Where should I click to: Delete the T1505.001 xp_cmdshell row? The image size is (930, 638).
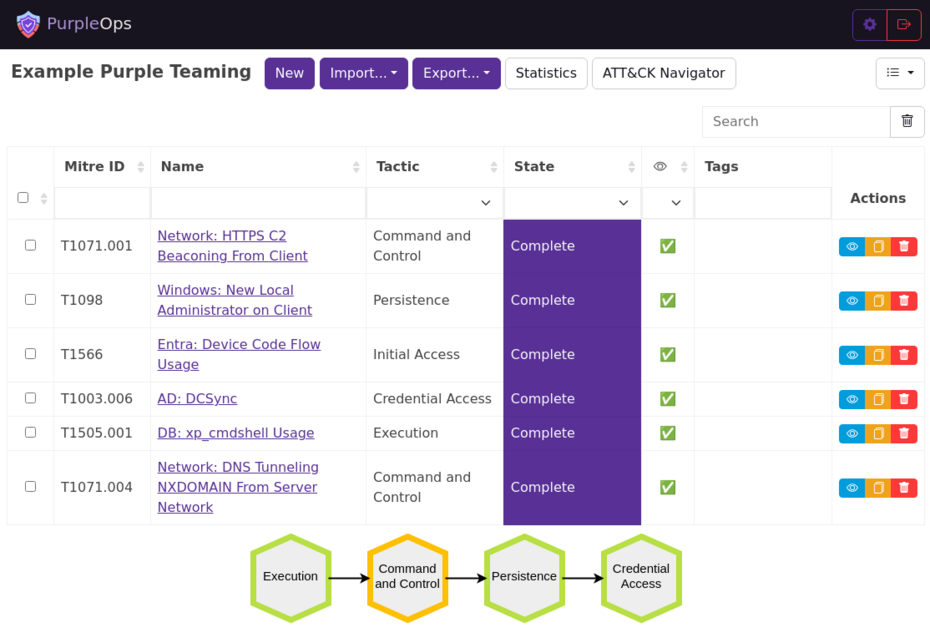[x=904, y=434]
